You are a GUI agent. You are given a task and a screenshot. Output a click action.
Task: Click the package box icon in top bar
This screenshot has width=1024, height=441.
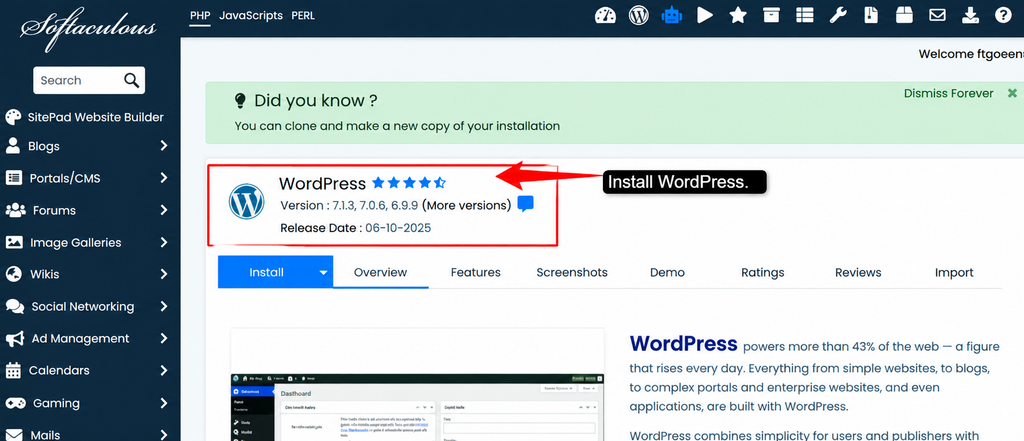click(x=904, y=15)
